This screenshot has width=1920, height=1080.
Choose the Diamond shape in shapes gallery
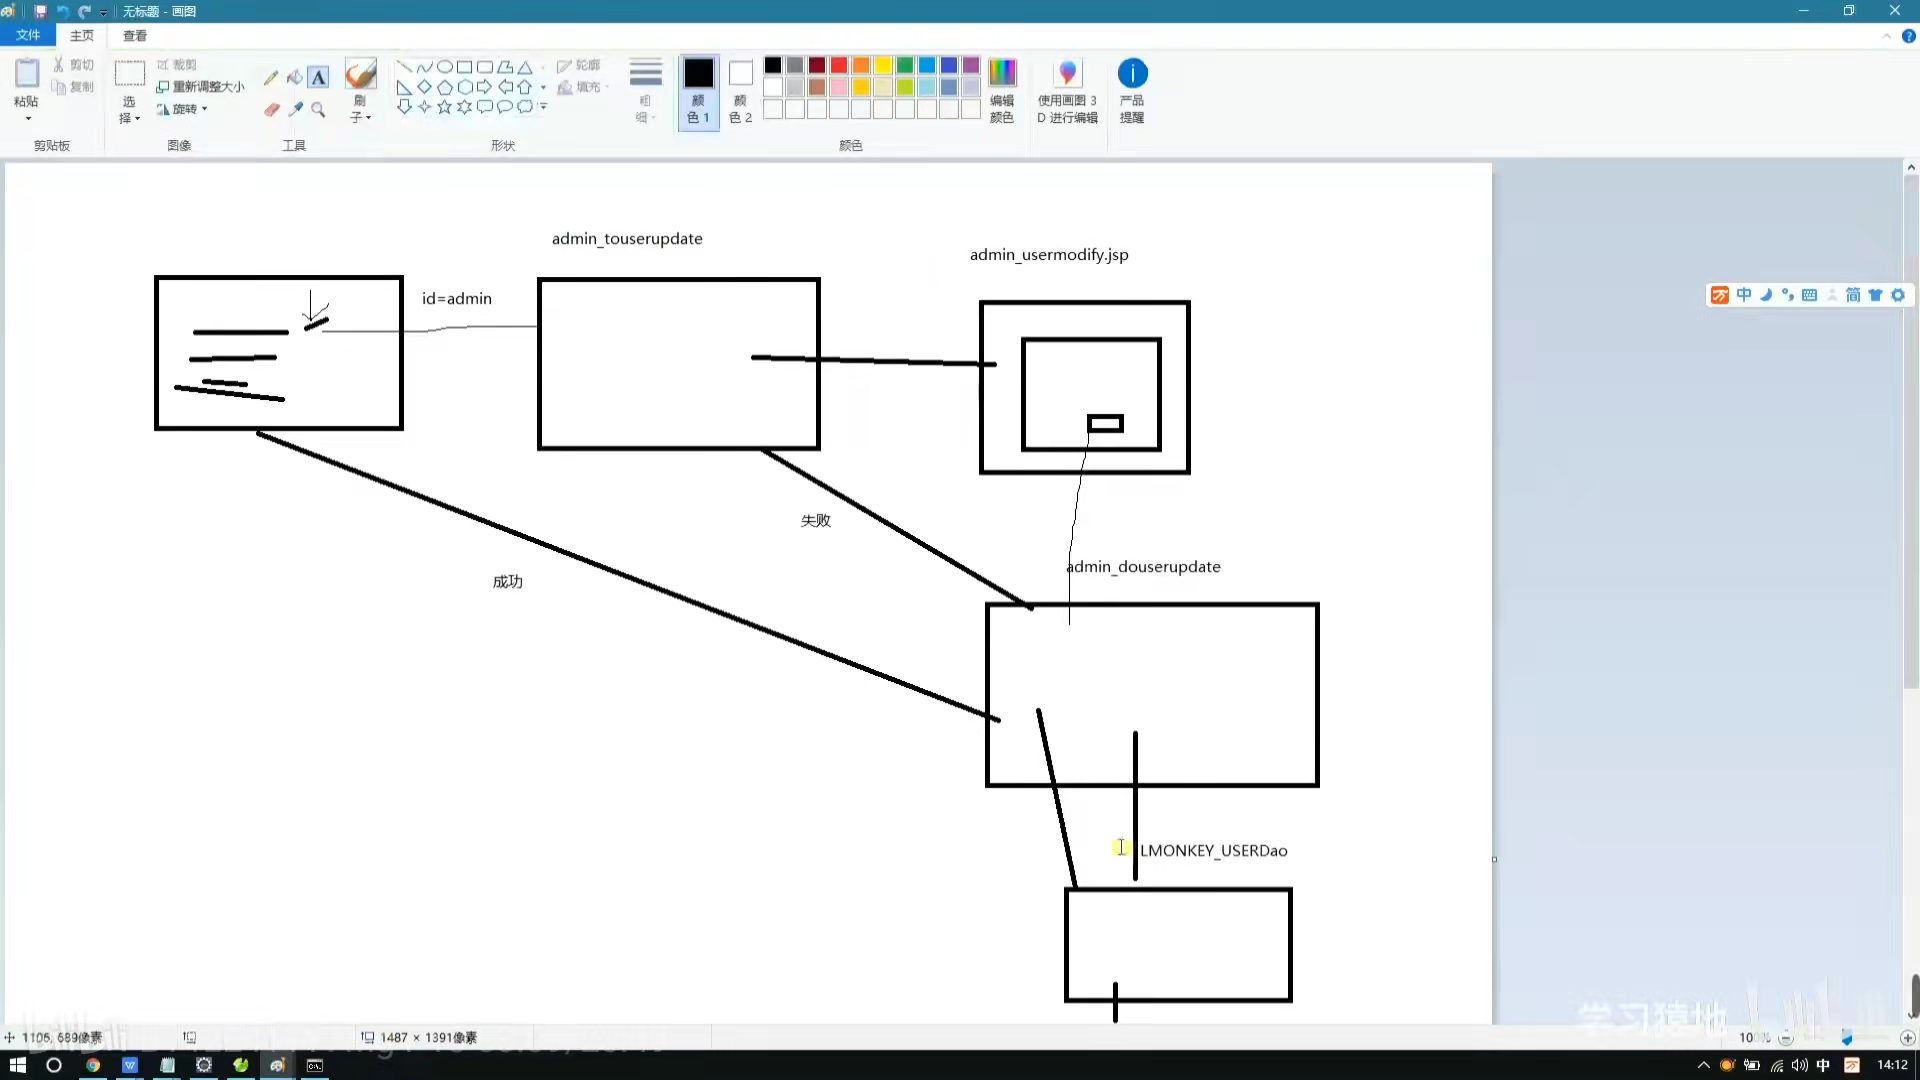[x=424, y=87]
